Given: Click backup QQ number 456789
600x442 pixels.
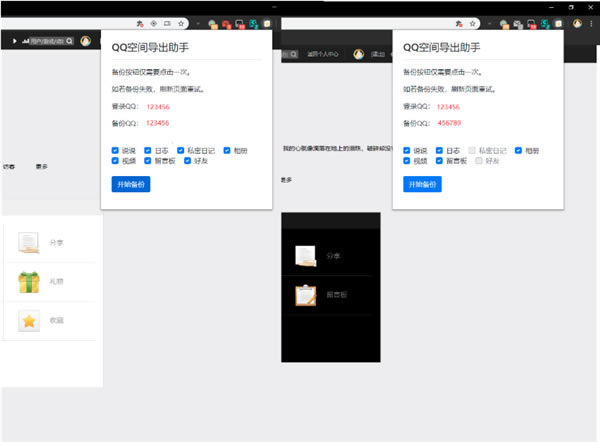Looking at the screenshot, I should pyautogui.click(x=449, y=123).
